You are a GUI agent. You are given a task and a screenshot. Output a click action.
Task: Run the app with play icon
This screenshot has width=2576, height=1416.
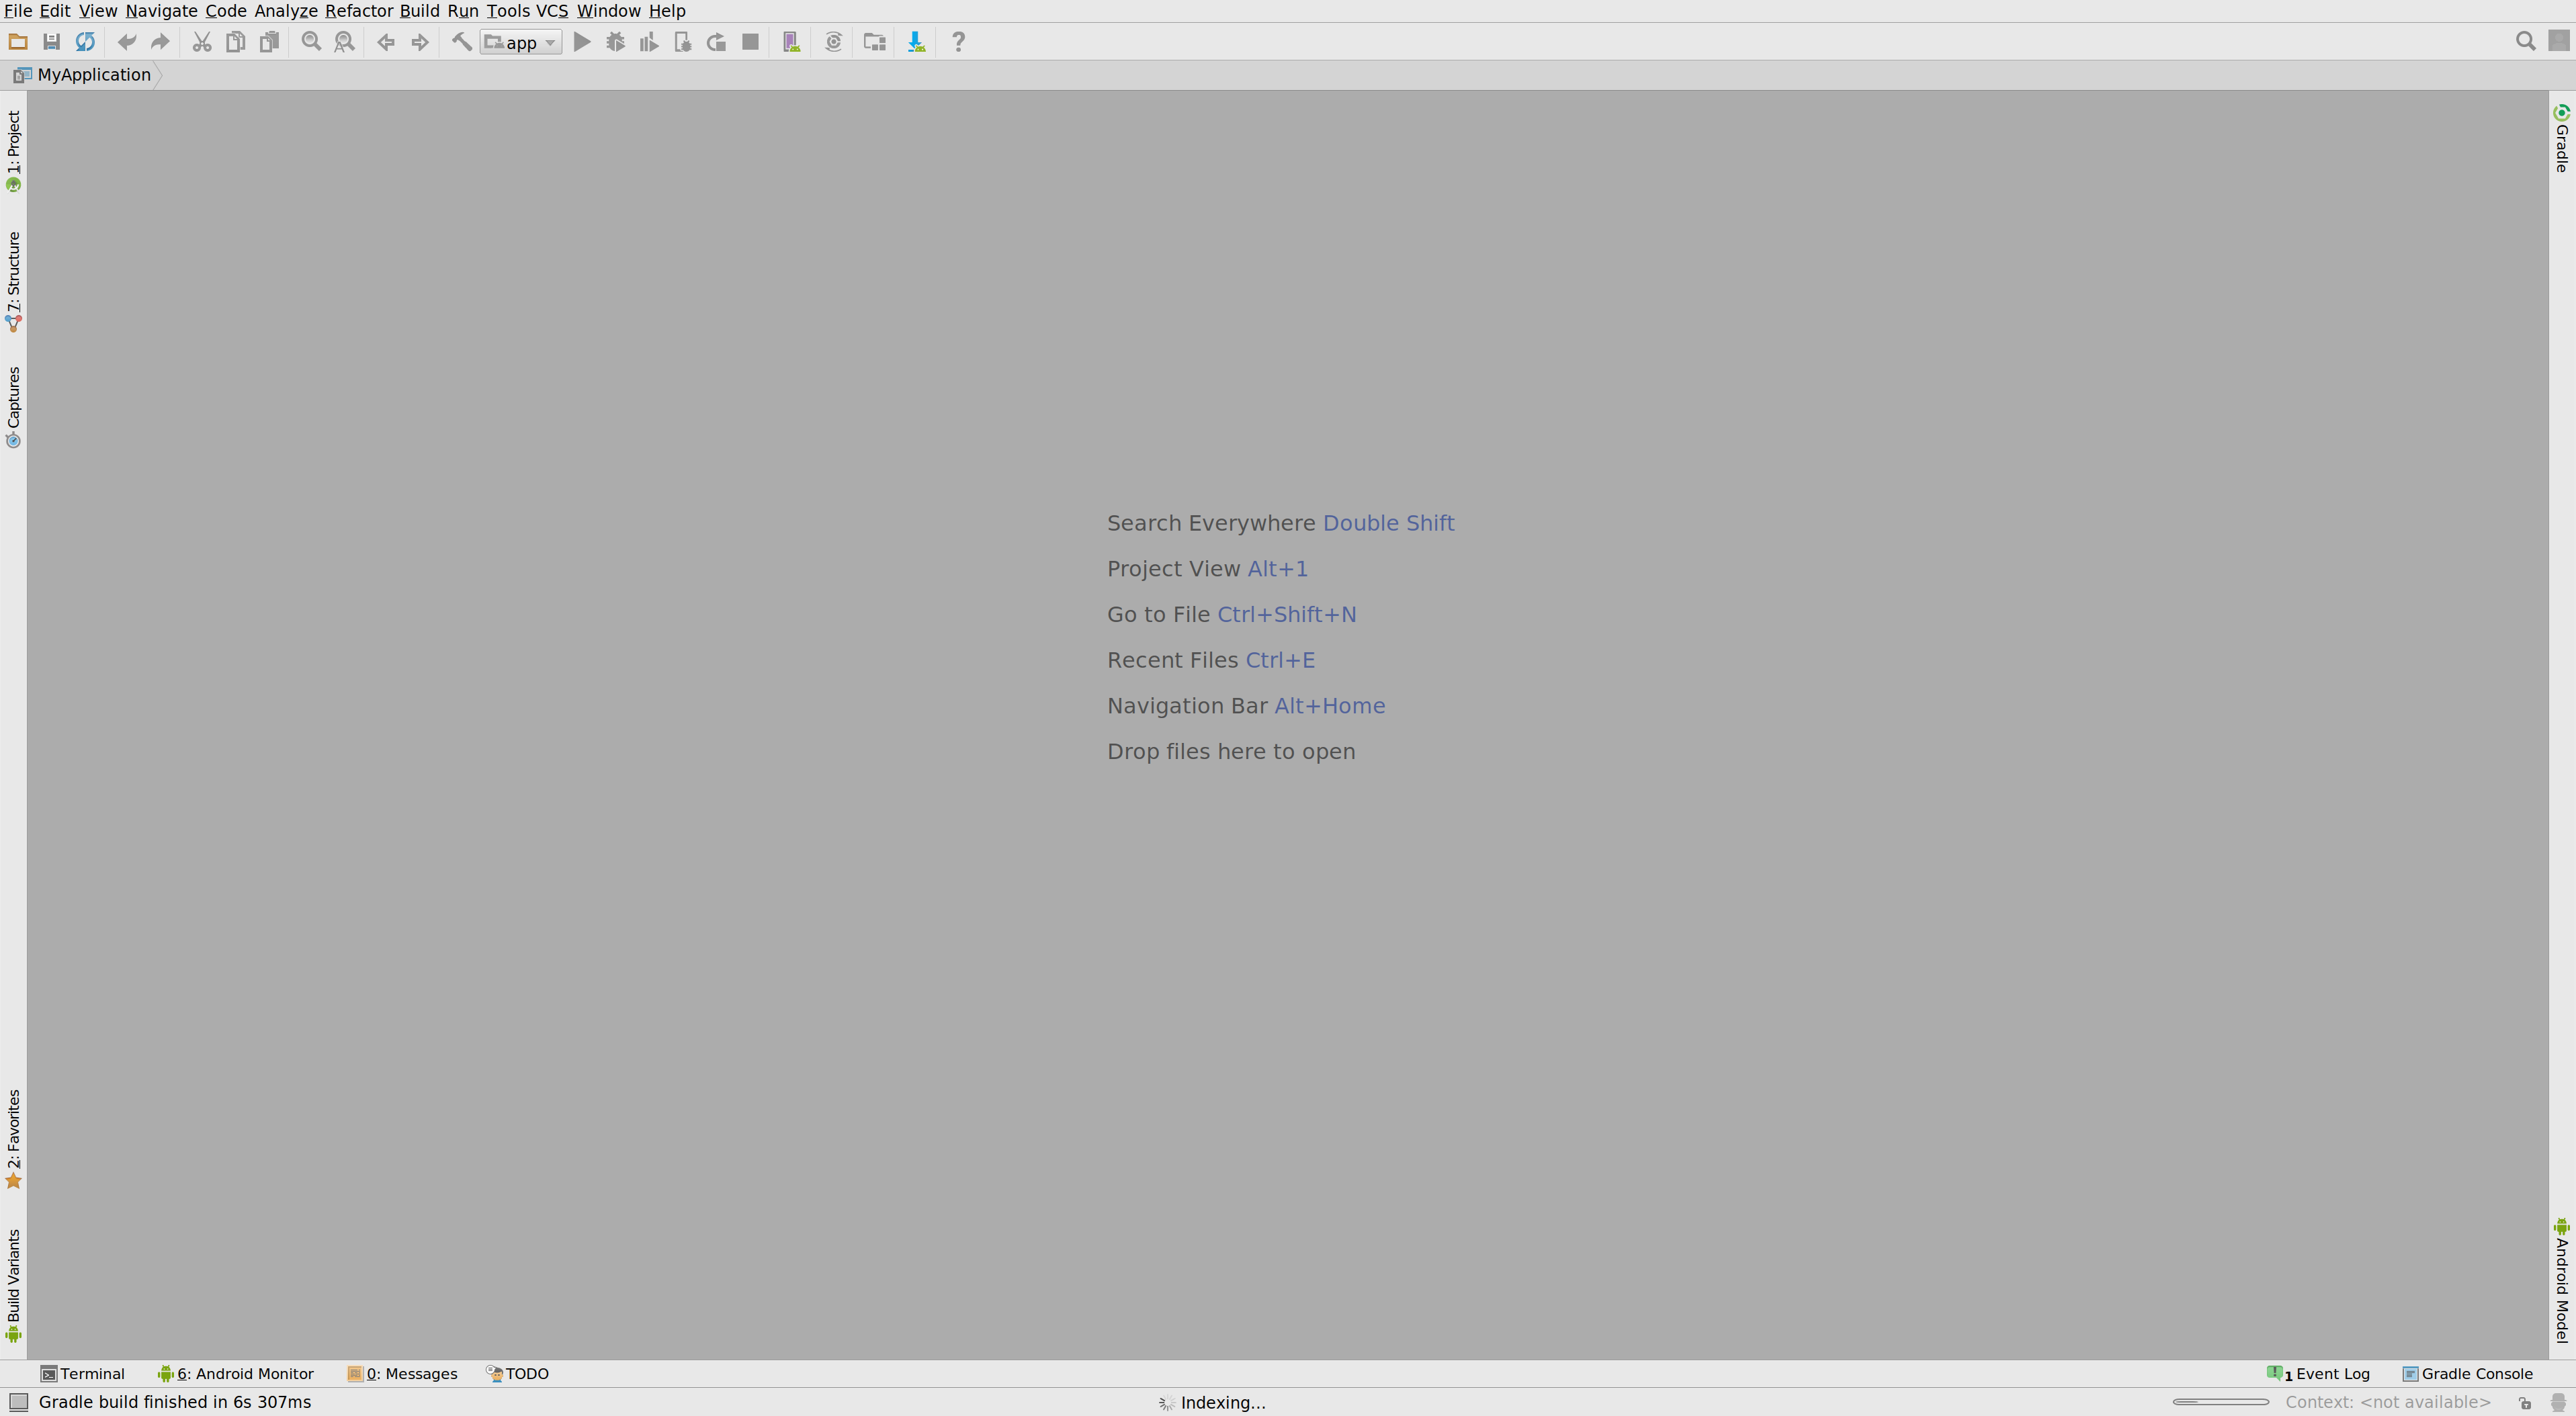coord(582,42)
